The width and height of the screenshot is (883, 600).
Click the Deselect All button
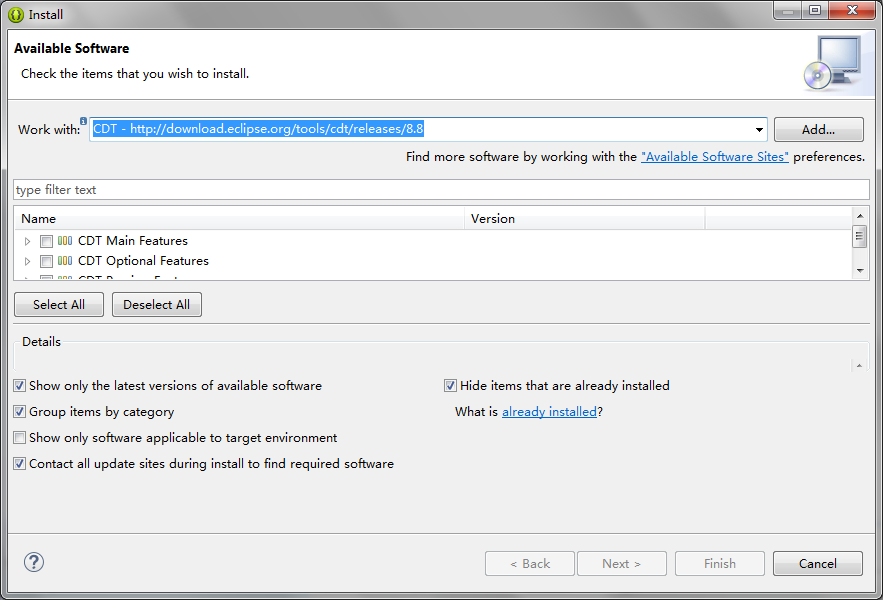[157, 304]
